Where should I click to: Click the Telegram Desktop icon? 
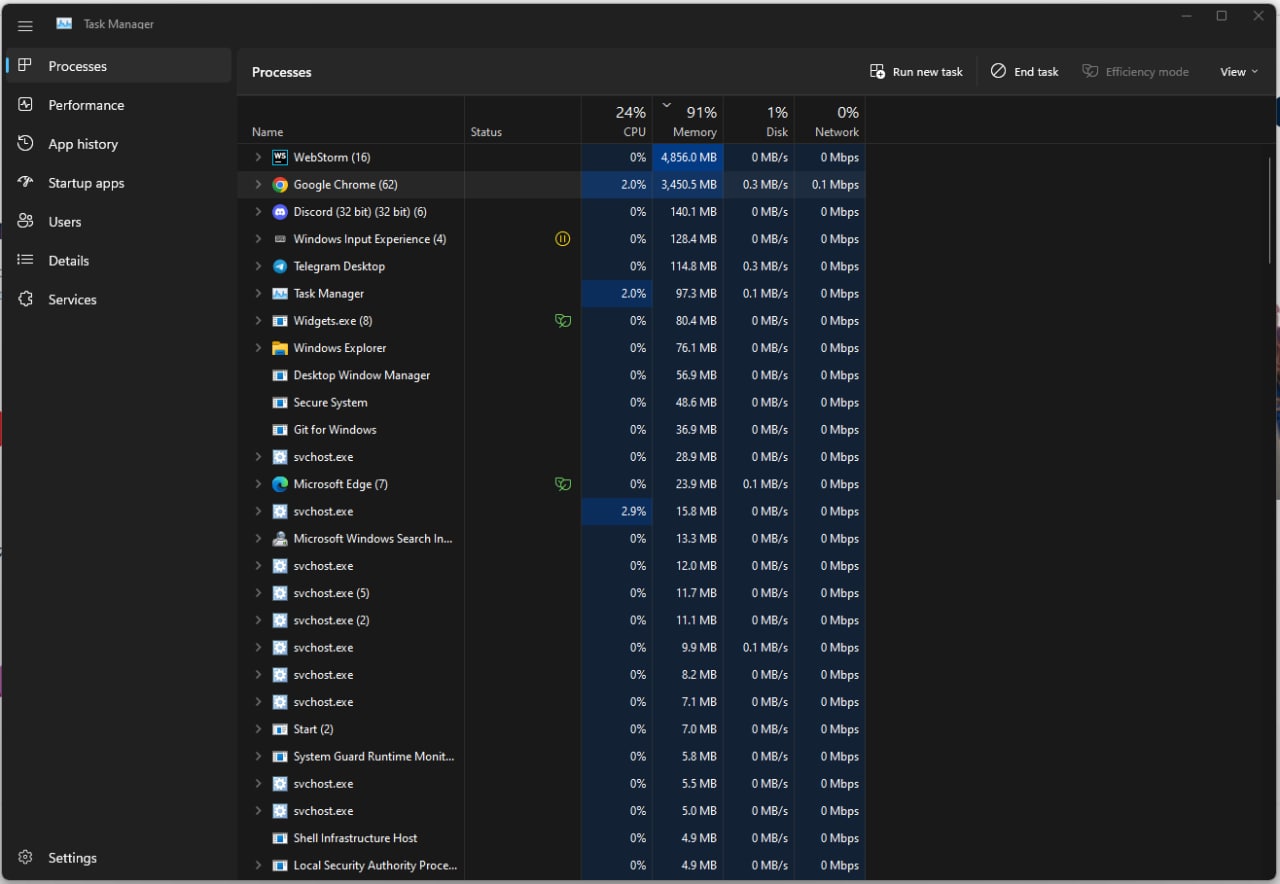tap(280, 266)
